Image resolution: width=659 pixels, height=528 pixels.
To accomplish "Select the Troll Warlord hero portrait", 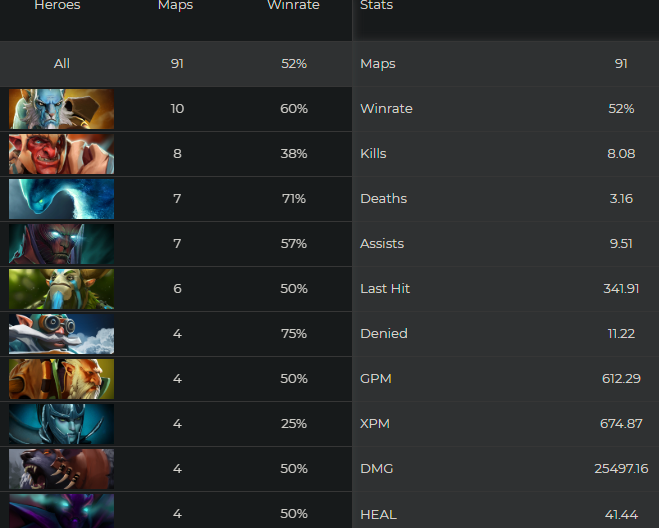I will [x=61, y=154].
